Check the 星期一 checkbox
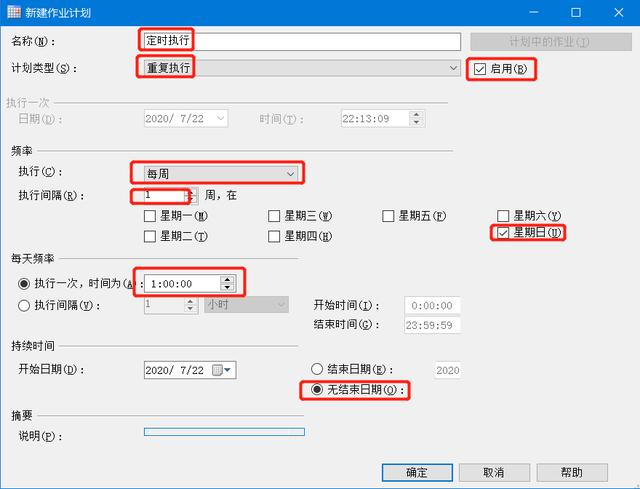 [x=150, y=216]
